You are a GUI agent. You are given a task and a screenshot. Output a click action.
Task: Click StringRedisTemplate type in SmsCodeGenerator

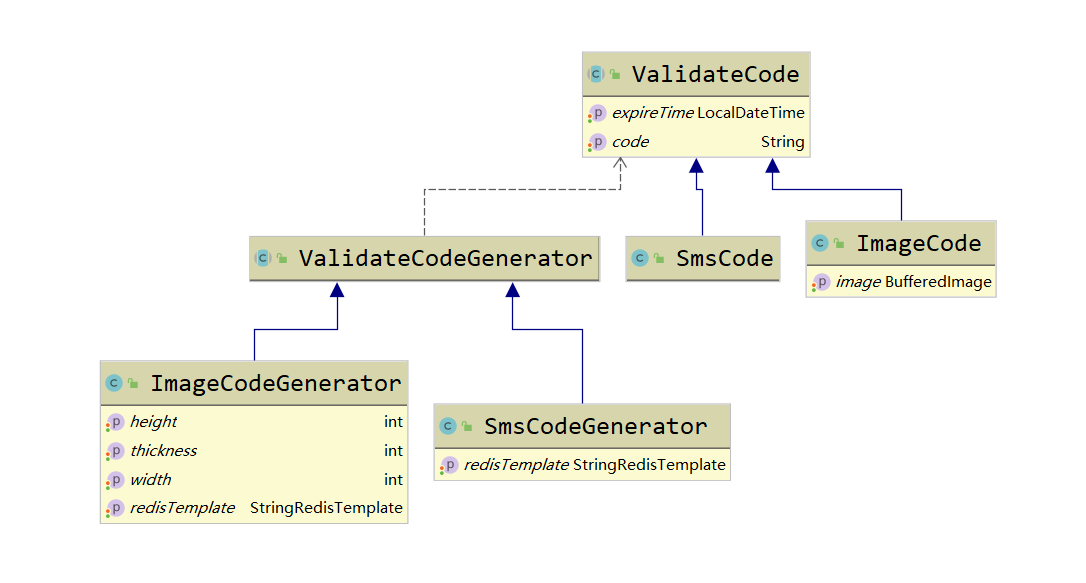pyautogui.click(x=649, y=465)
